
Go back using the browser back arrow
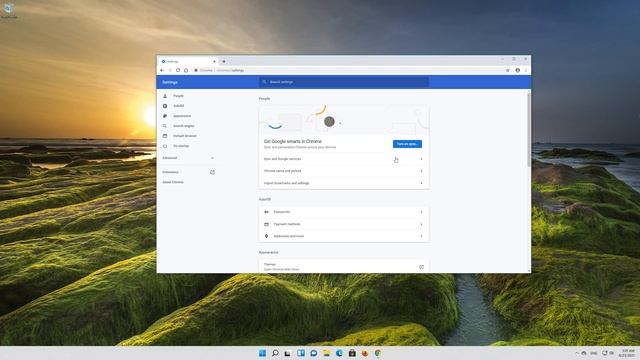tap(162, 70)
